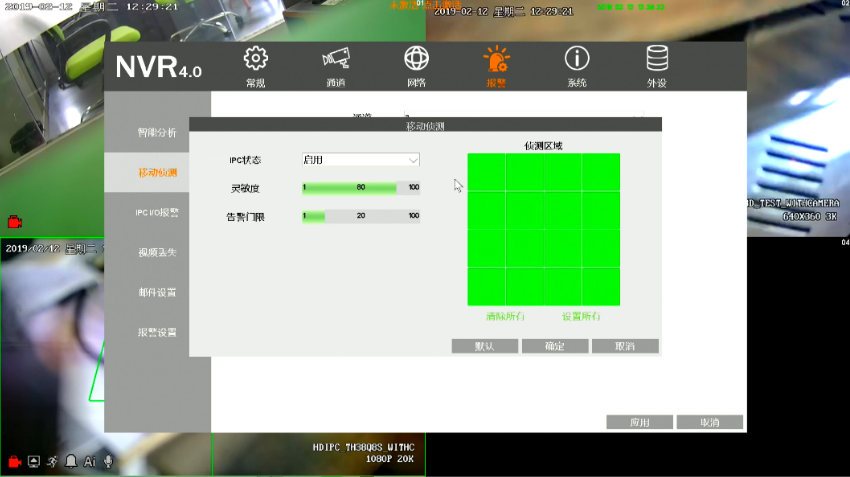Select the 报警 alarm siren icon
Screen dimensions: 850x477
tap(497, 59)
